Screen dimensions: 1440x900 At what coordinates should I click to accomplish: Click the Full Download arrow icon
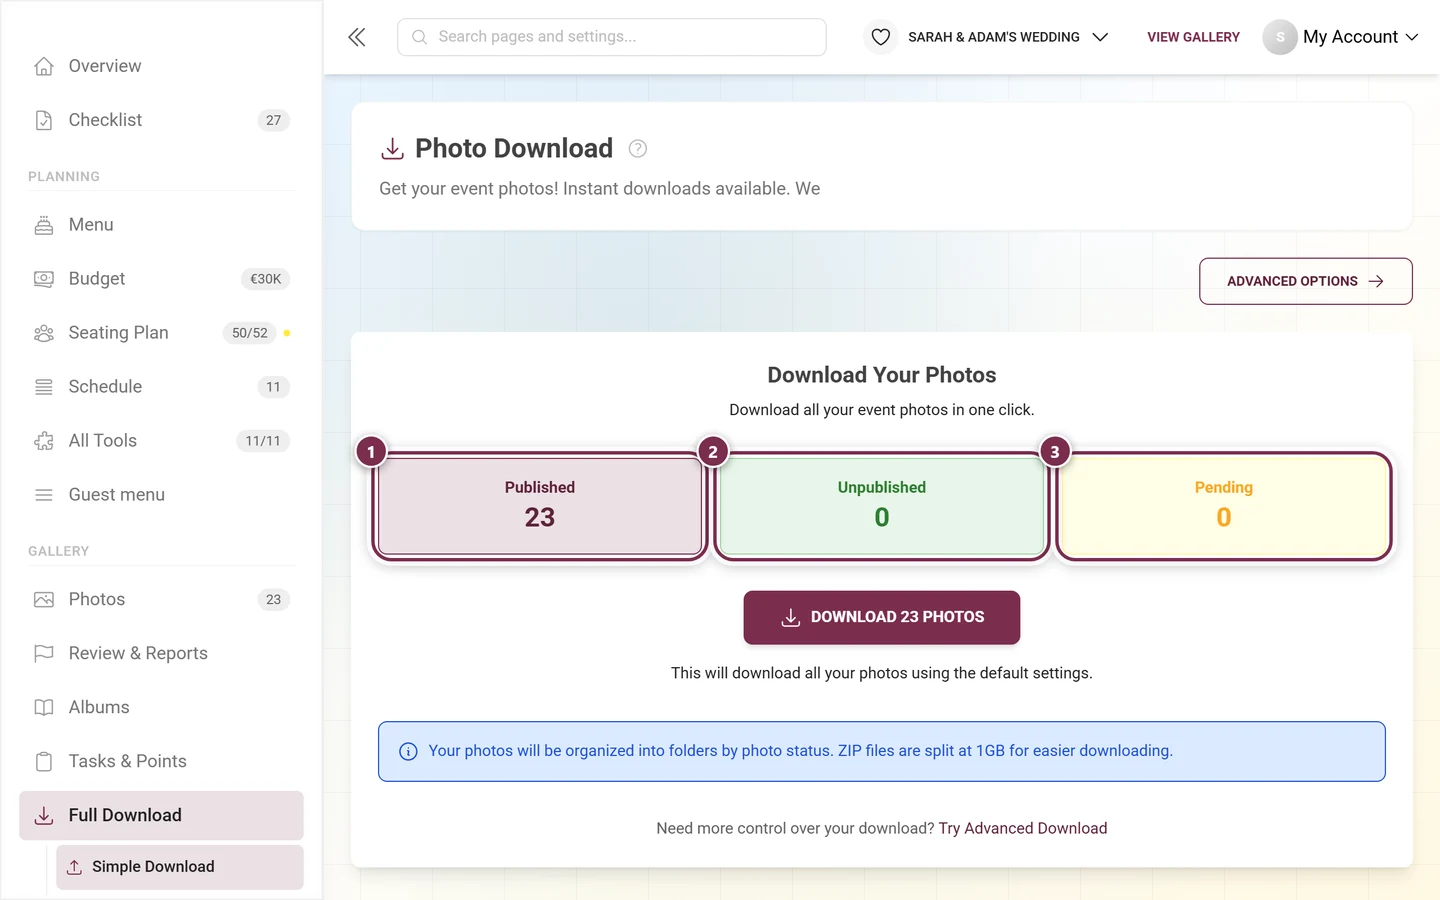tap(44, 816)
